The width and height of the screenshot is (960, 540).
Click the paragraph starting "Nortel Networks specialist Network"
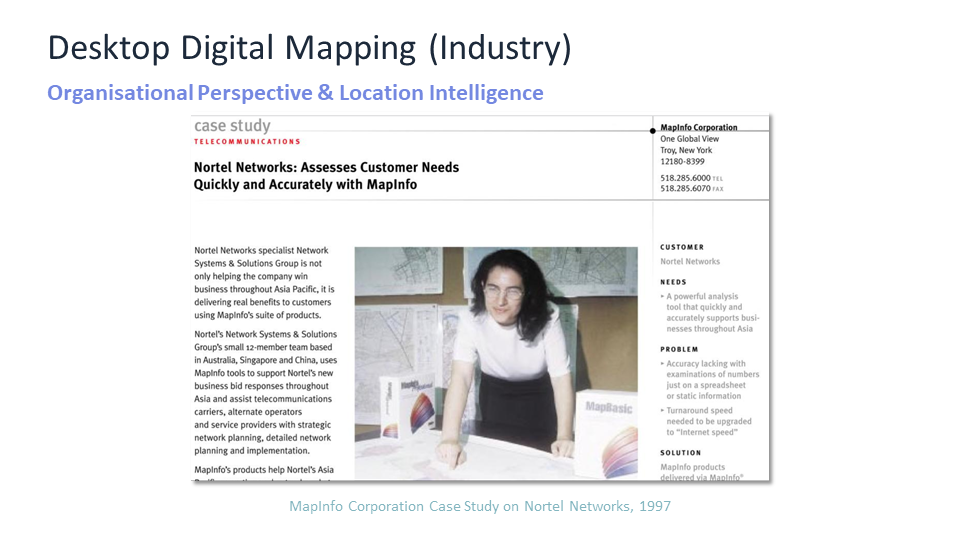264,283
